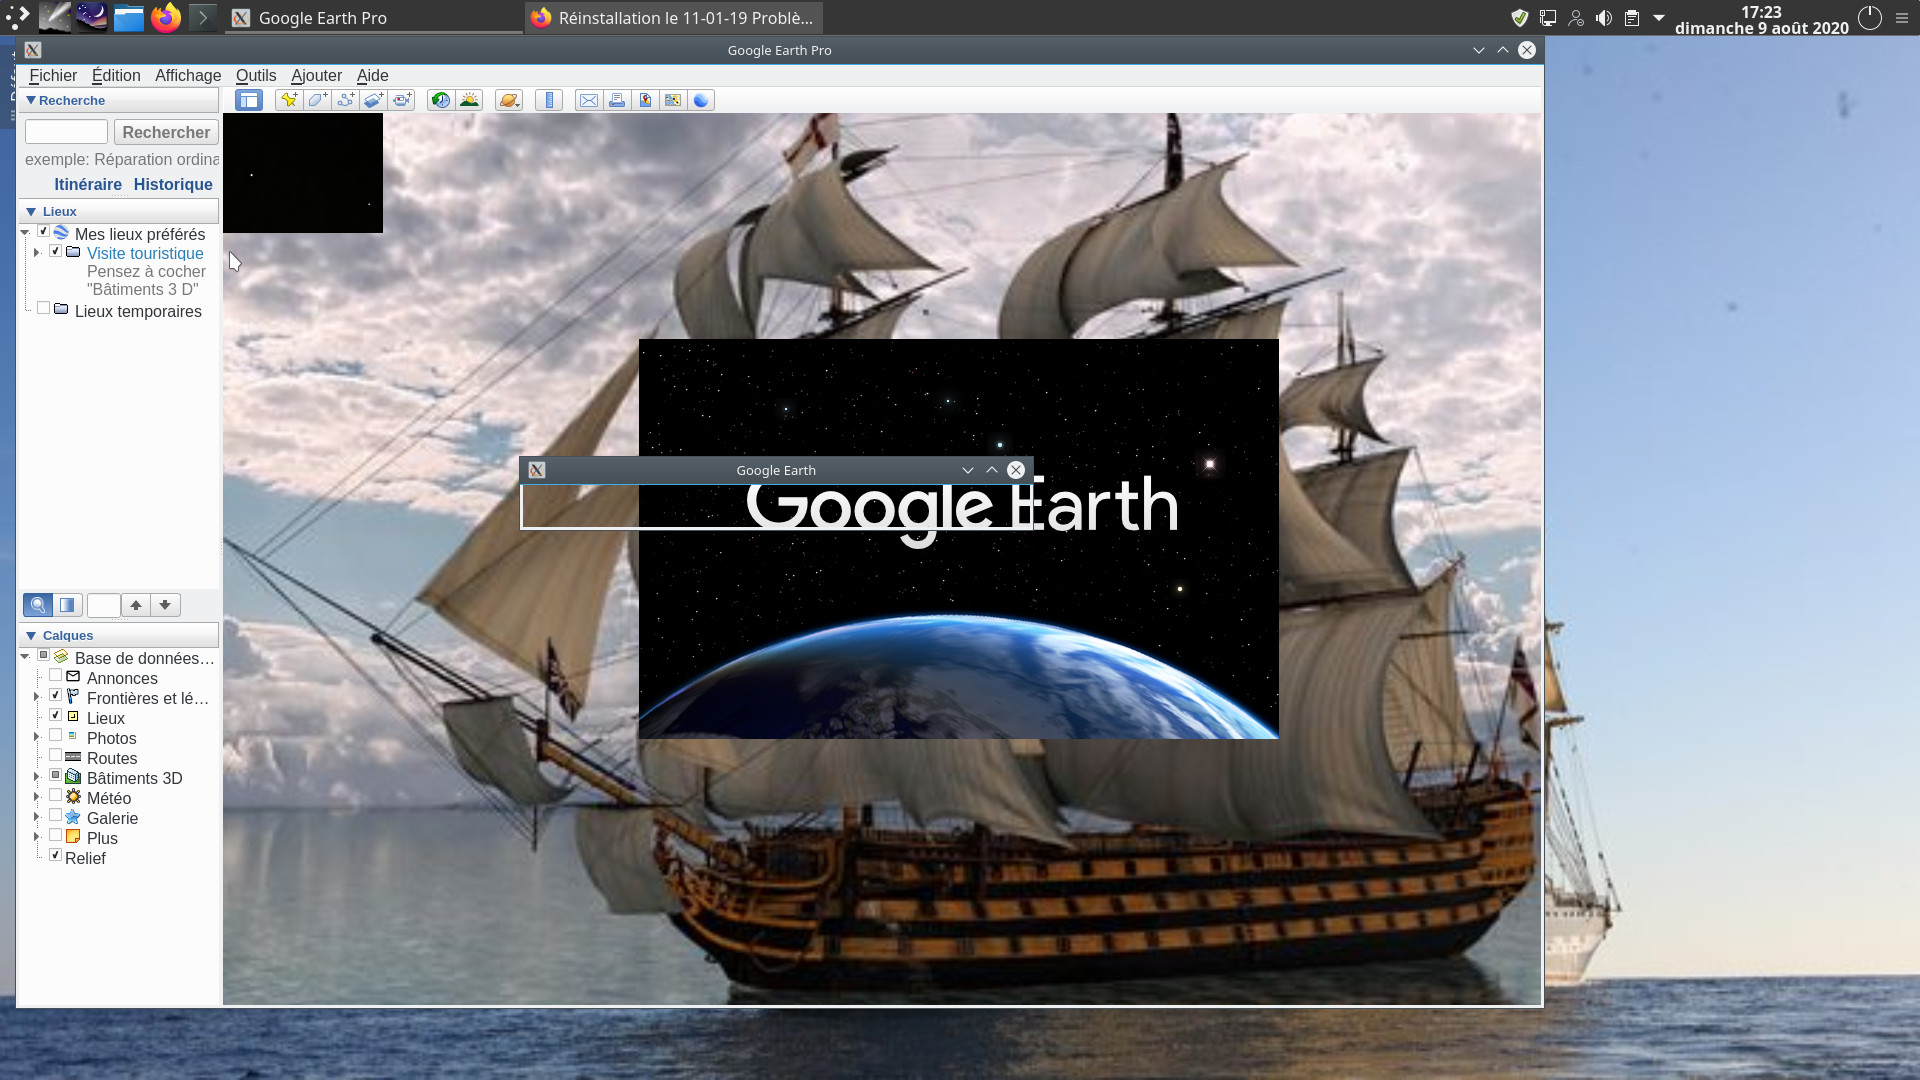
Task: Open the Historique link
Action: pos(173,184)
